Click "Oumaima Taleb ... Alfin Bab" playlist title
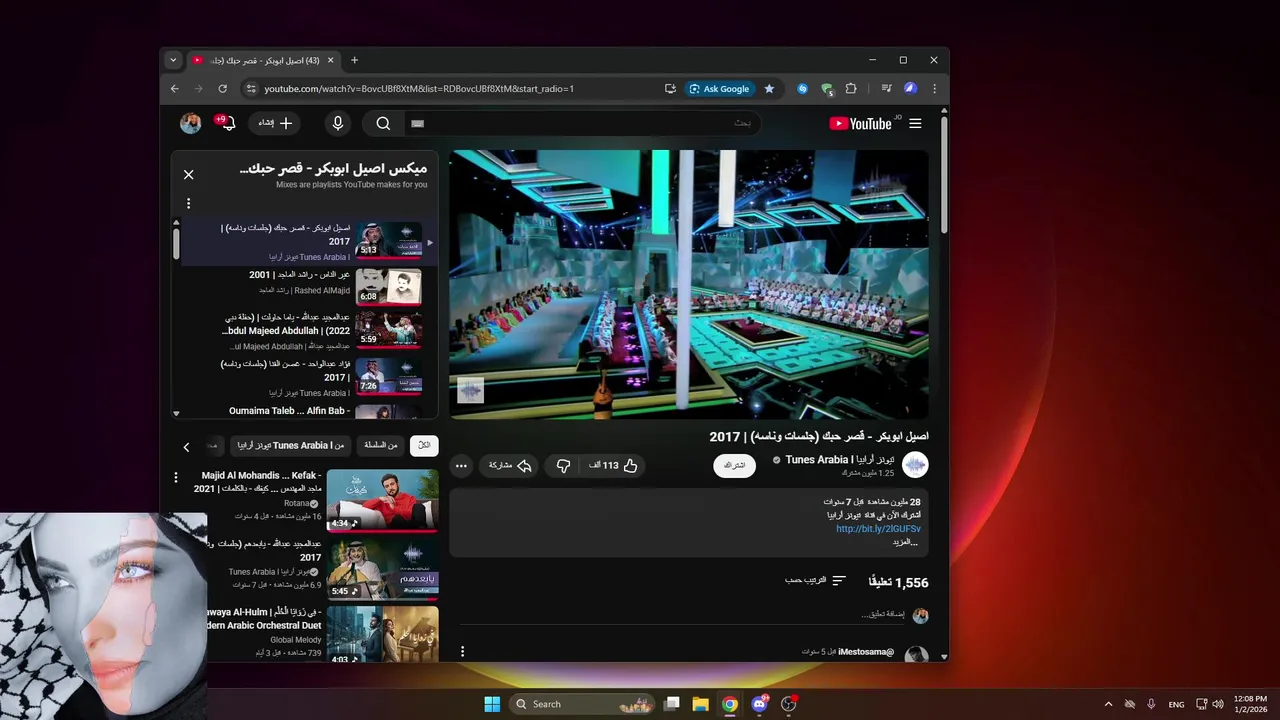This screenshot has width=1280, height=720. coord(289,411)
